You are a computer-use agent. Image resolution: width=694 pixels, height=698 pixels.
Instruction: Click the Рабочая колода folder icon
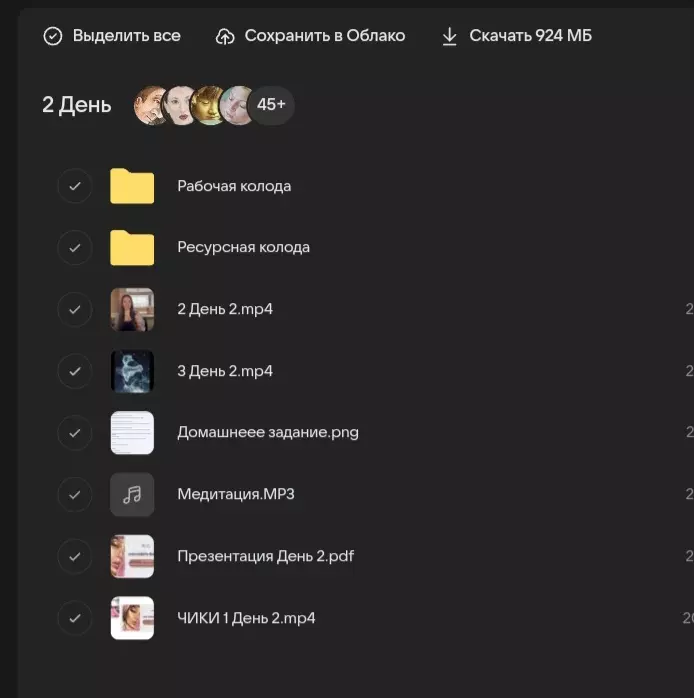pos(132,186)
